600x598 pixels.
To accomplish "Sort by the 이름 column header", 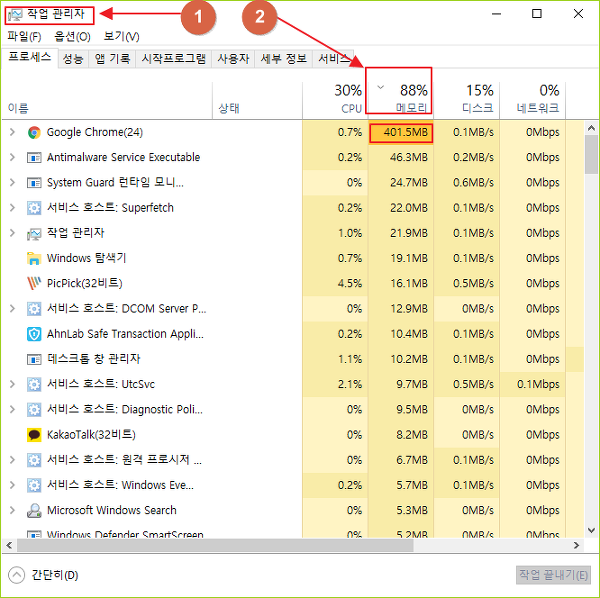I will (107, 99).
